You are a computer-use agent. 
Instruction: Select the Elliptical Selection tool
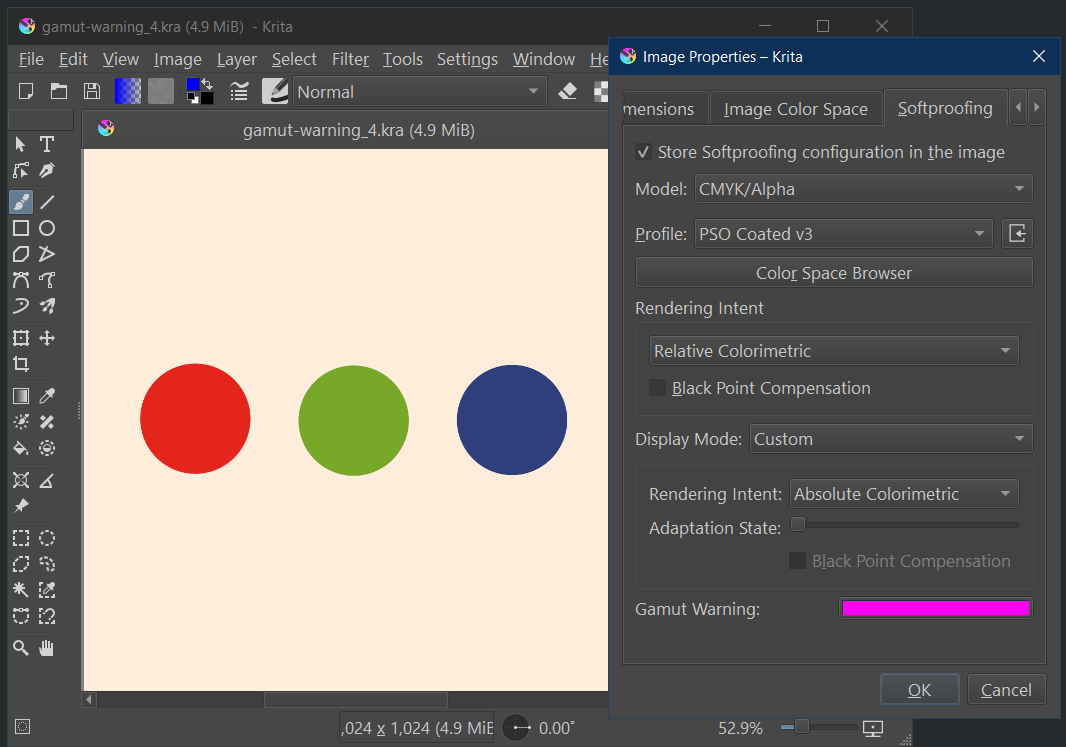click(47, 538)
